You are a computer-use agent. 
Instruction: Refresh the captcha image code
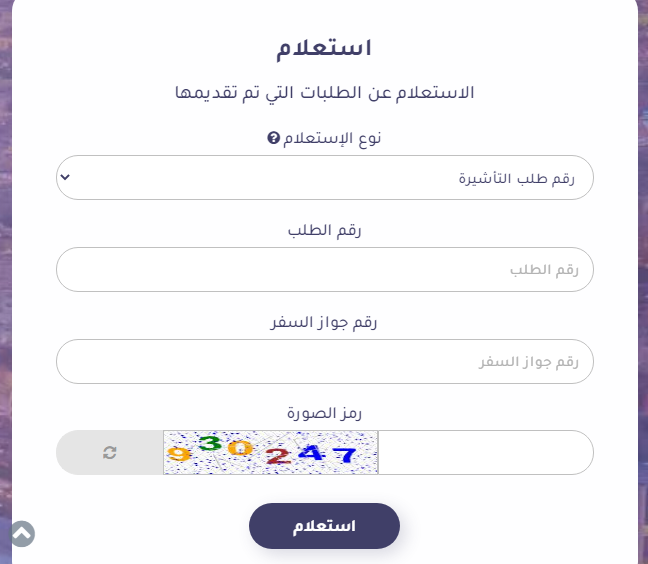pyautogui.click(x=110, y=452)
